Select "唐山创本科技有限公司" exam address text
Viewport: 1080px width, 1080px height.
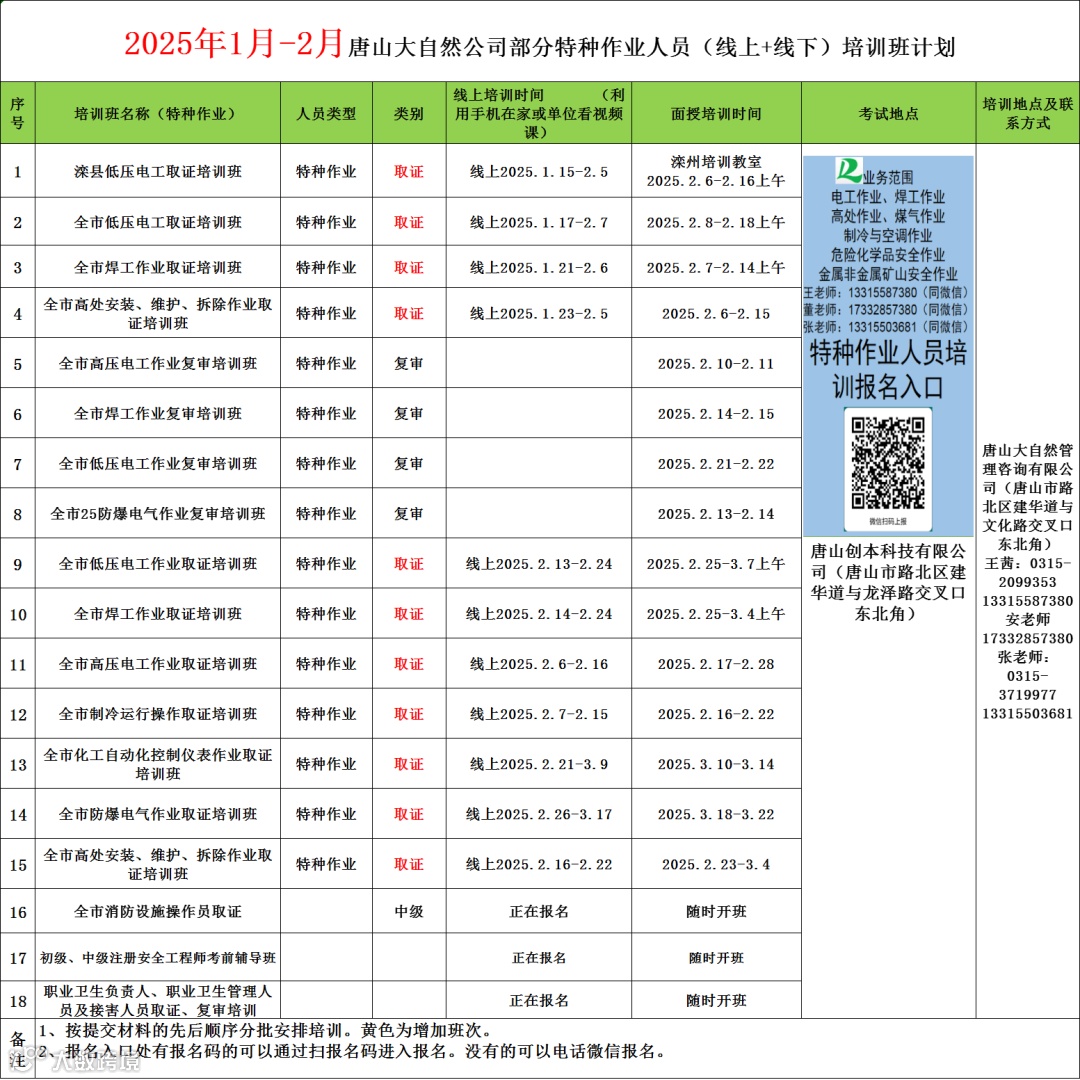pyautogui.click(x=888, y=582)
